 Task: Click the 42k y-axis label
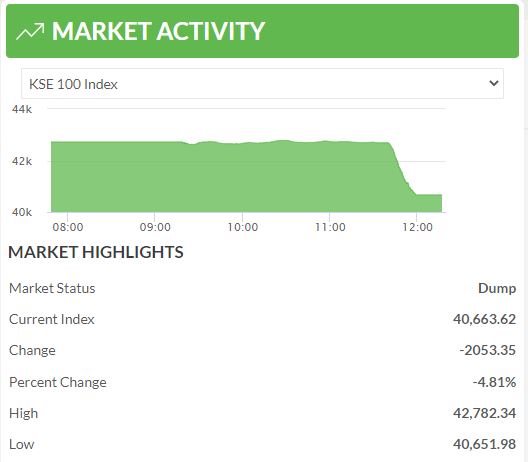[x=22, y=161]
